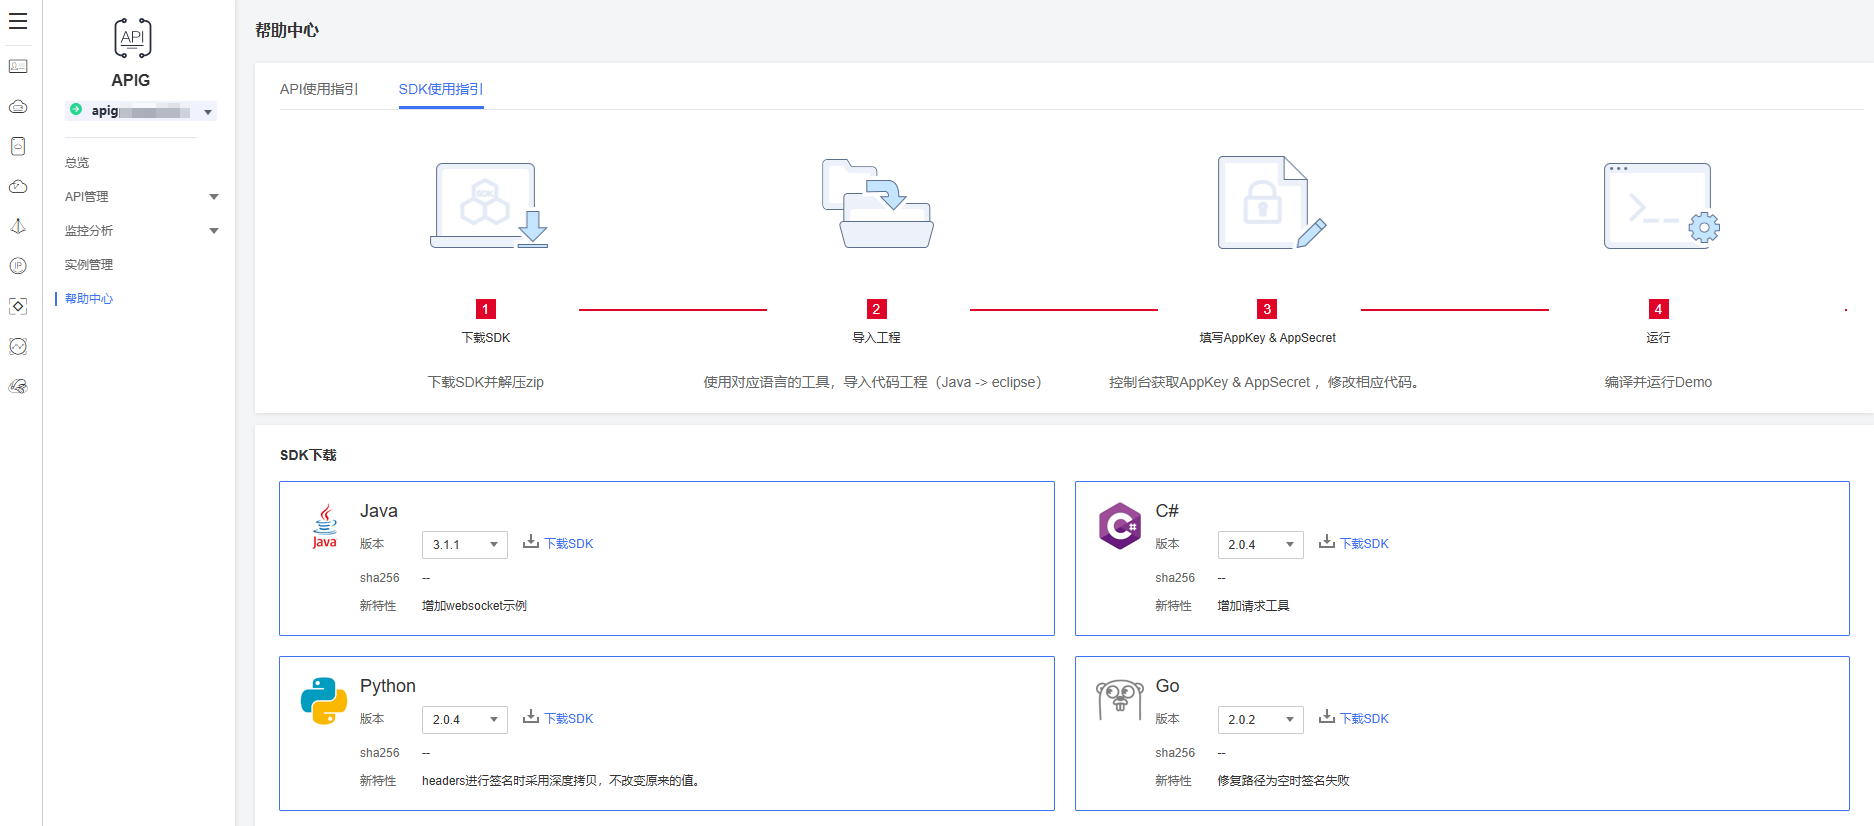Click the diamond frame icon in left rail
Viewport: 1874px width, 826px height.
[x=18, y=306]
